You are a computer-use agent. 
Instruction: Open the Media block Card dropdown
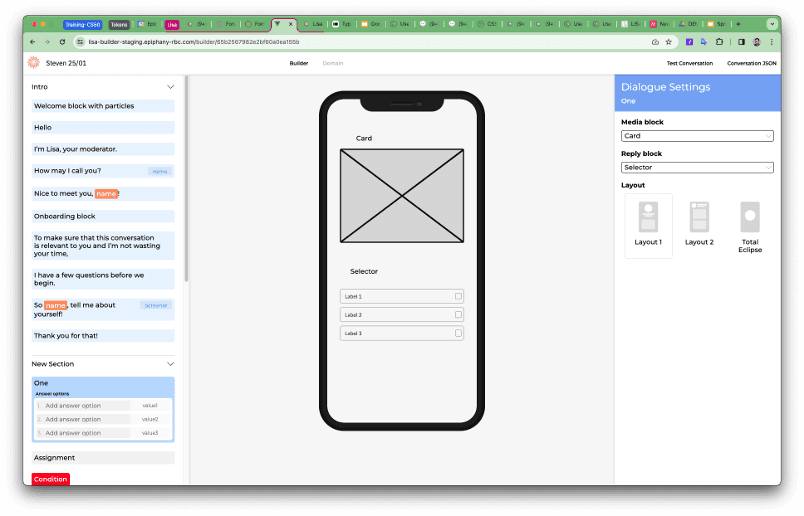tap(697, 136)
